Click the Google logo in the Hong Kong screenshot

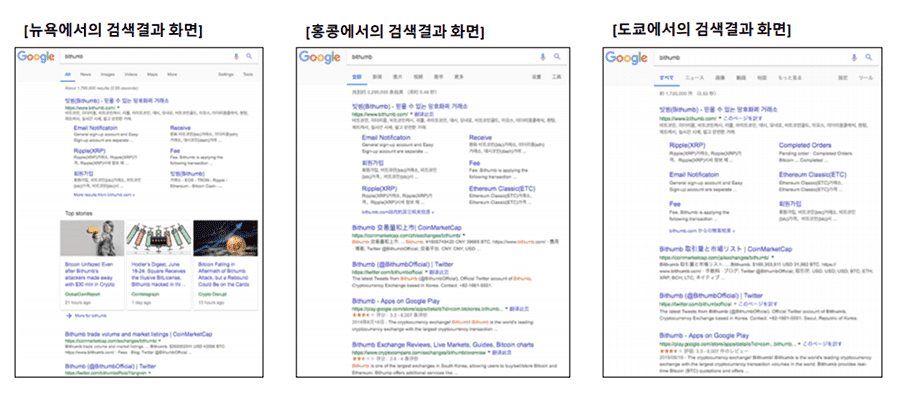[320, 57]
